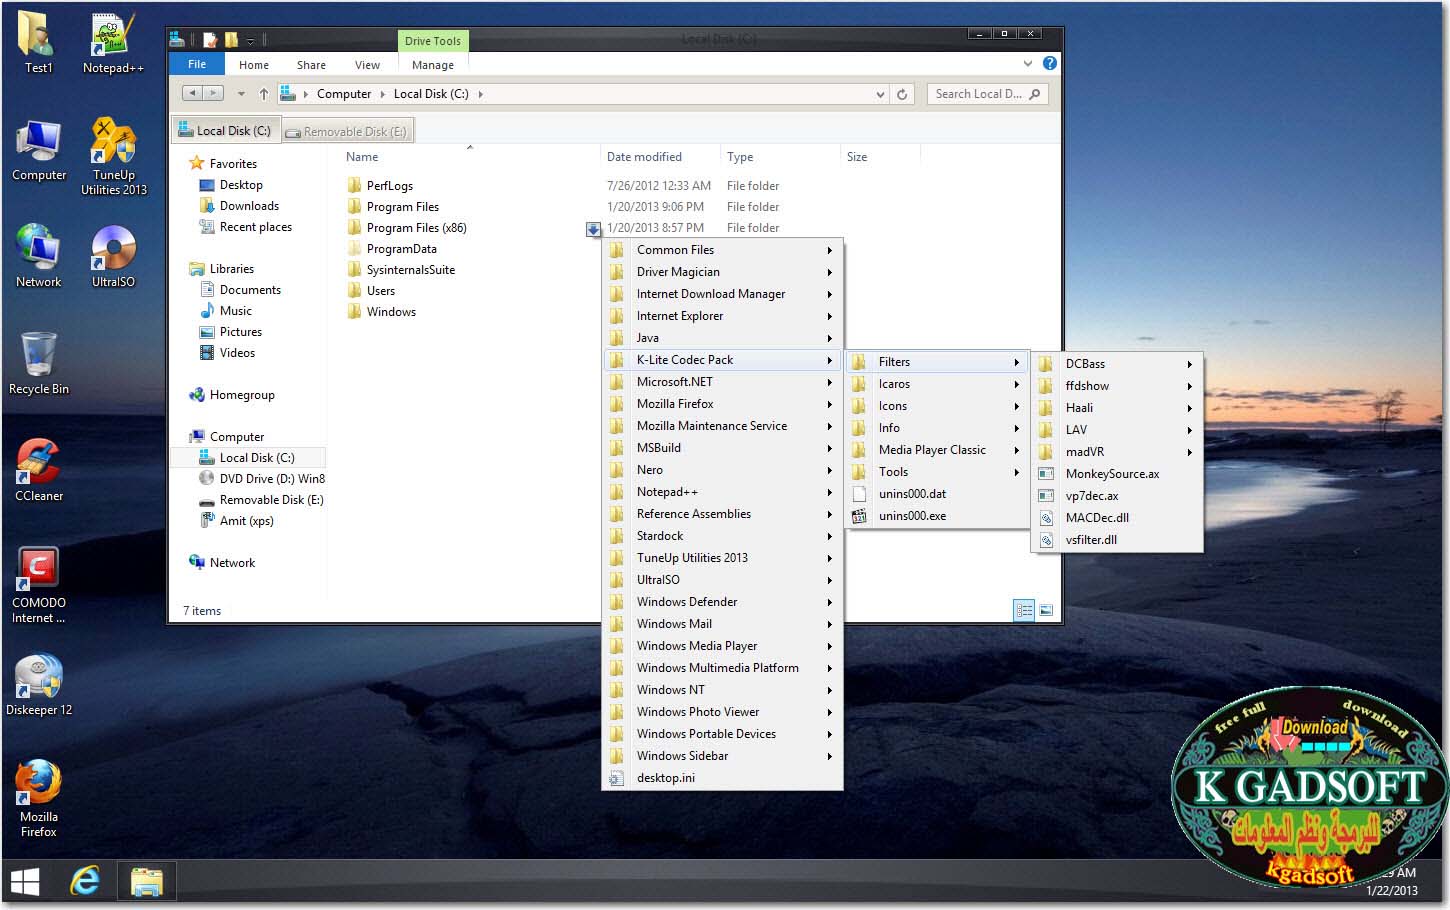
Task: Select the LAV folder entry
Action: click(1117, 430)
